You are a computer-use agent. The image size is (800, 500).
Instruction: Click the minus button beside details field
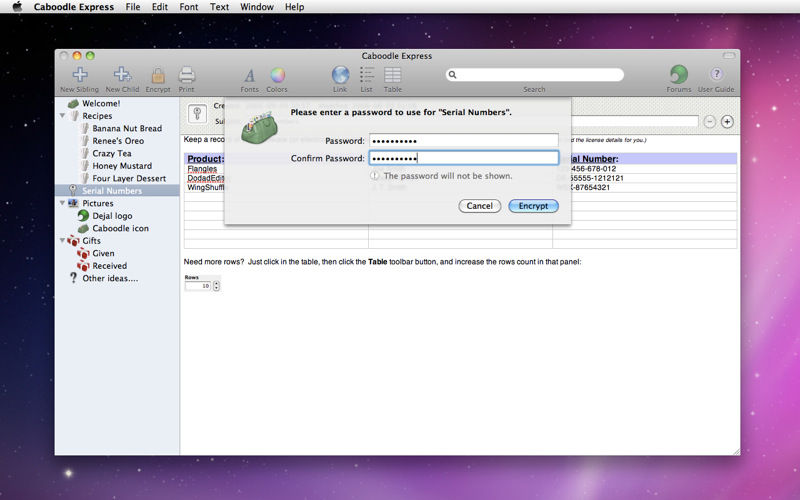tap(710, 122)
